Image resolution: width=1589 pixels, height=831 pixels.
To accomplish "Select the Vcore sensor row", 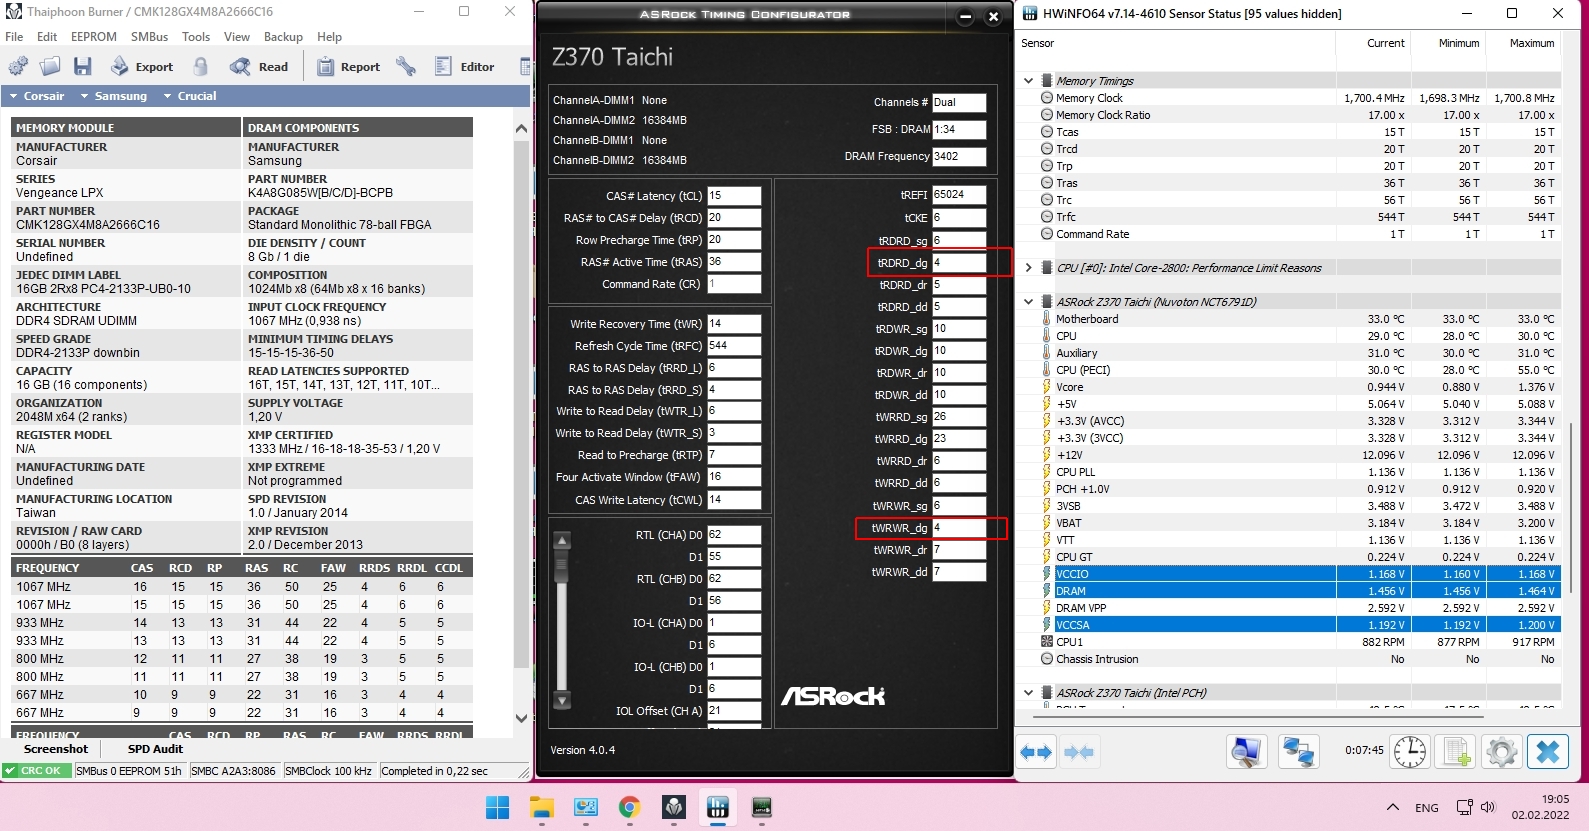I will [1298, 387].
